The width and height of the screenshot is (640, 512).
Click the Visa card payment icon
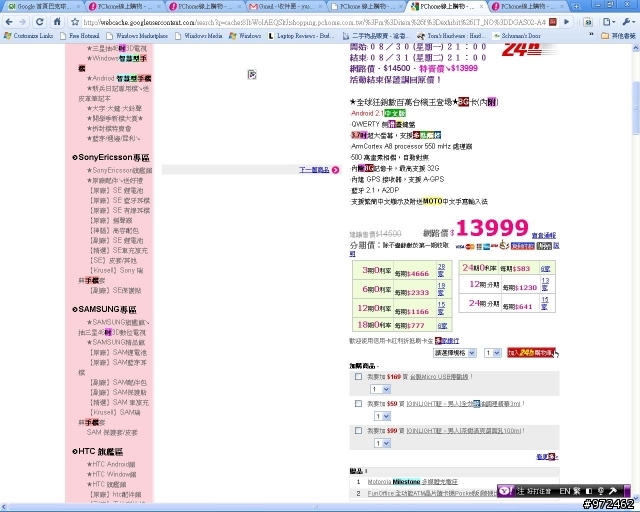click(460, 247)
